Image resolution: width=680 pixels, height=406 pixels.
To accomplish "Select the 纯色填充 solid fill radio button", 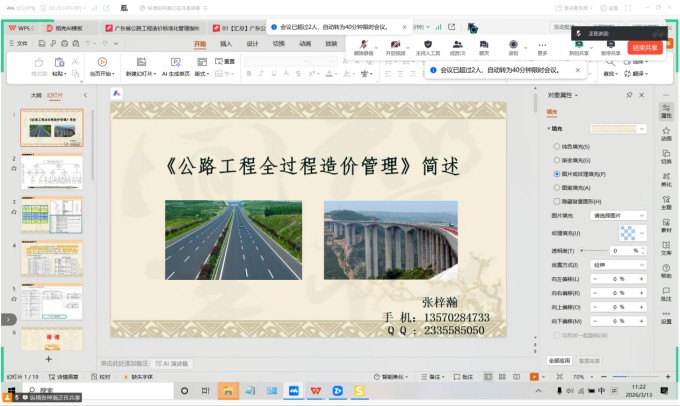I will tap(556, 146).
